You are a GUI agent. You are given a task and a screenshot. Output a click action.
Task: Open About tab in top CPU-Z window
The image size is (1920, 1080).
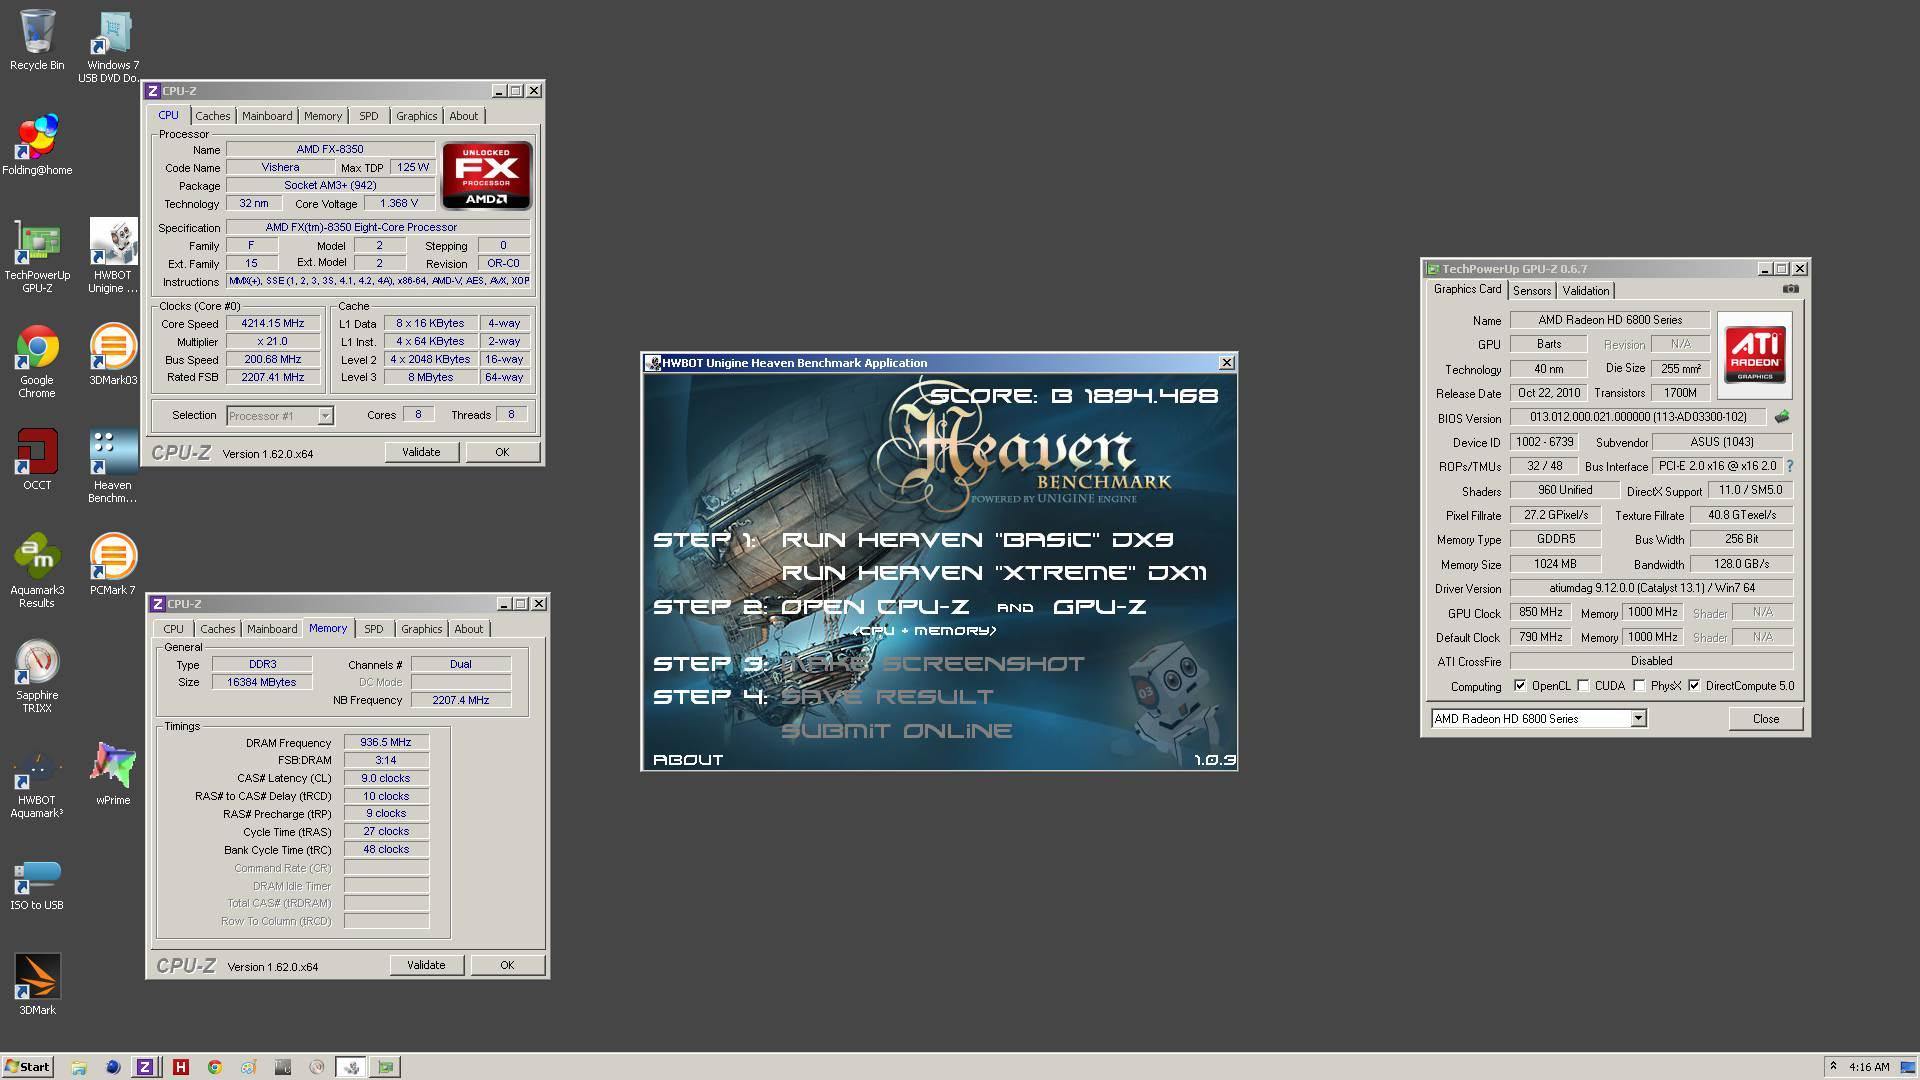pos(464,116)
